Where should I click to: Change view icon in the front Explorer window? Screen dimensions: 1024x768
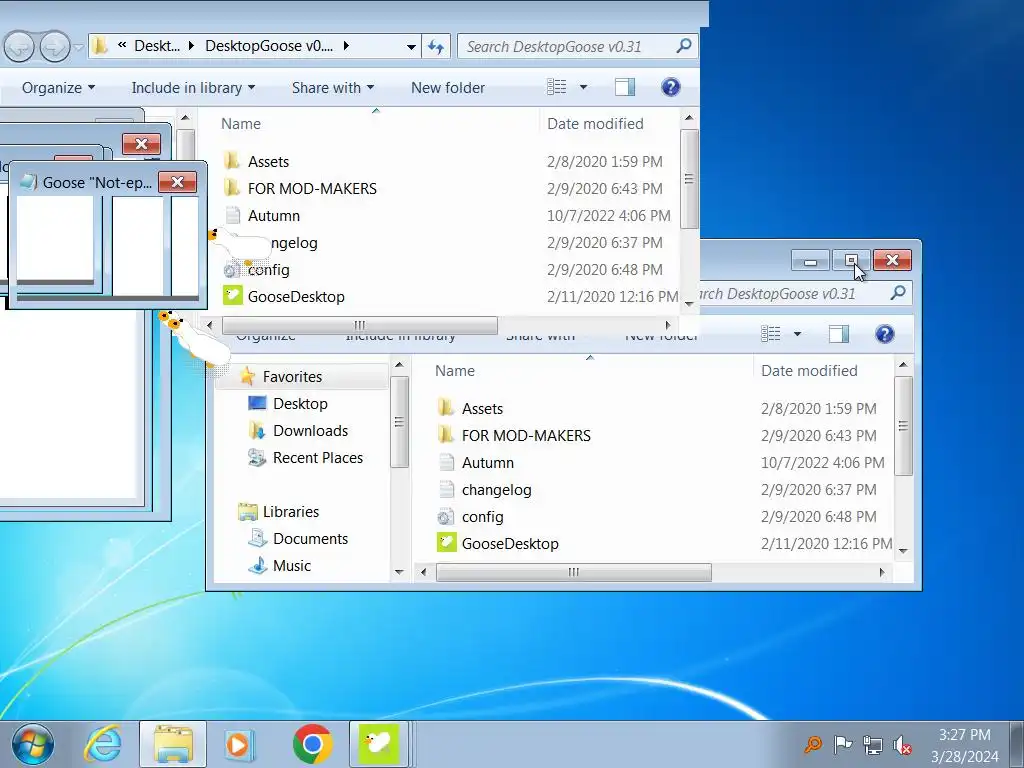tap(771, 334)
